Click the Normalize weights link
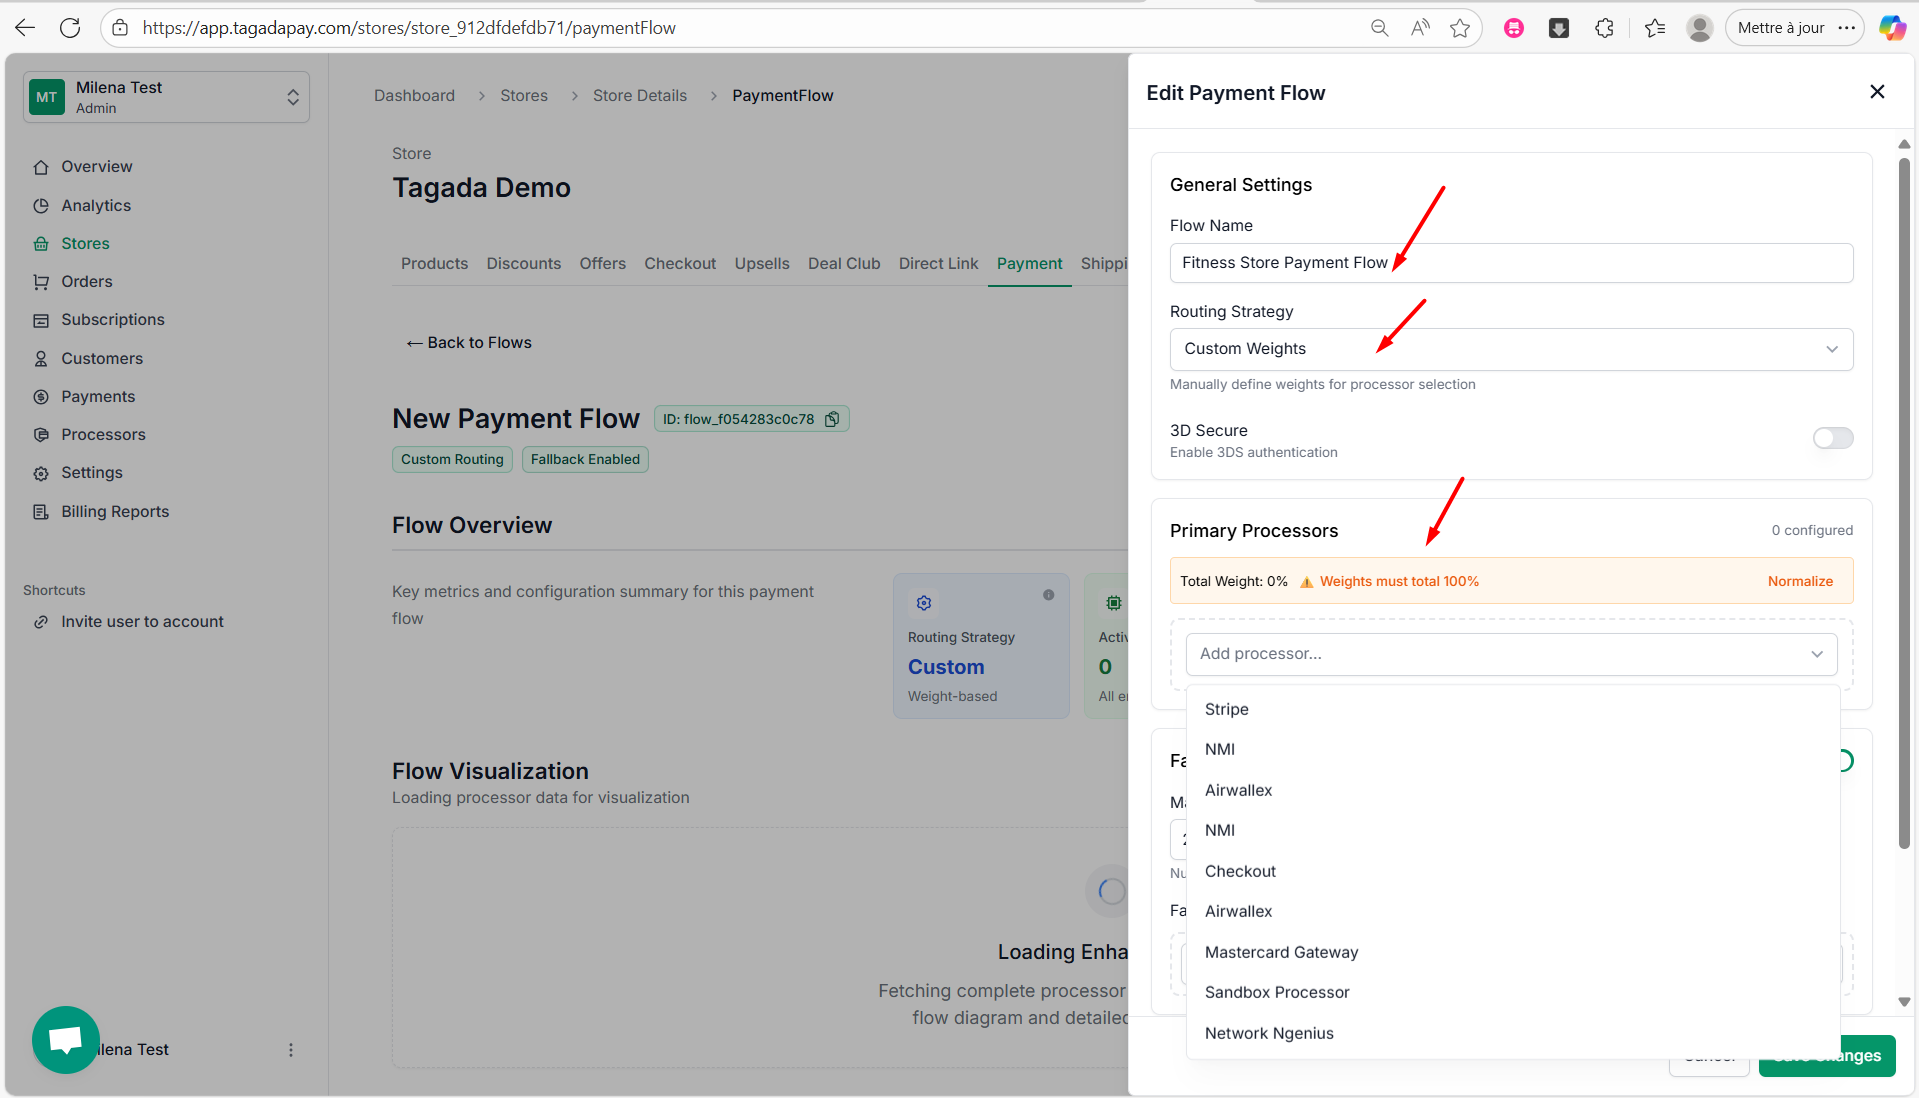 pos(1800,581)
